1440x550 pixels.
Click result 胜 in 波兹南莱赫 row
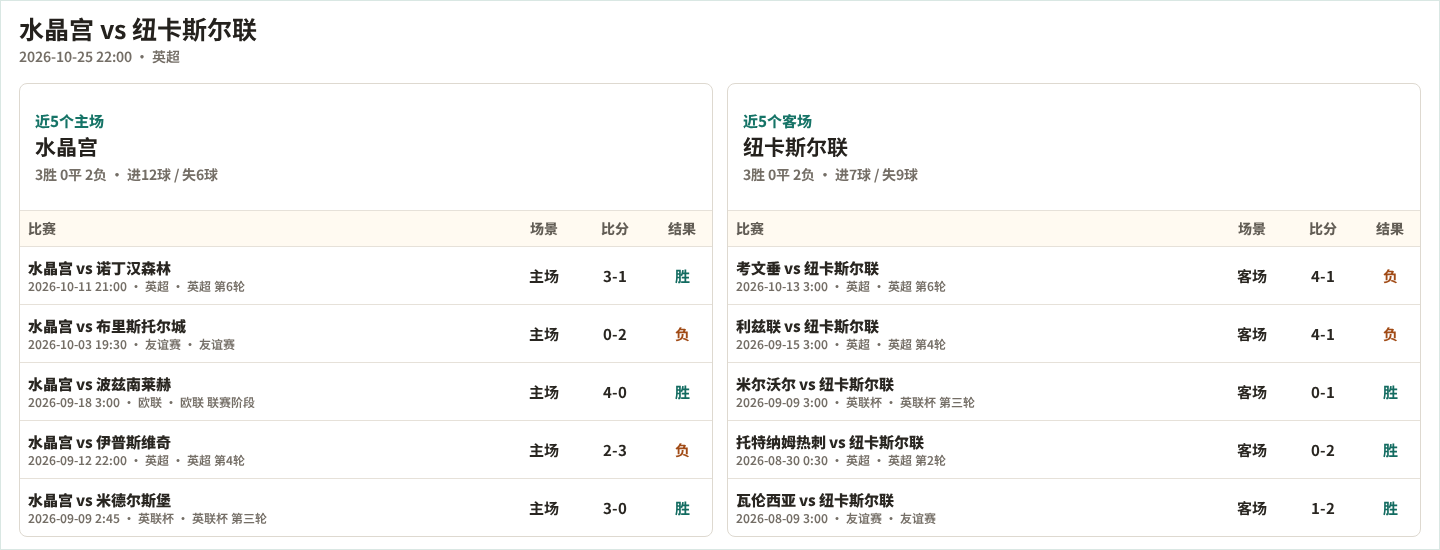682,392
